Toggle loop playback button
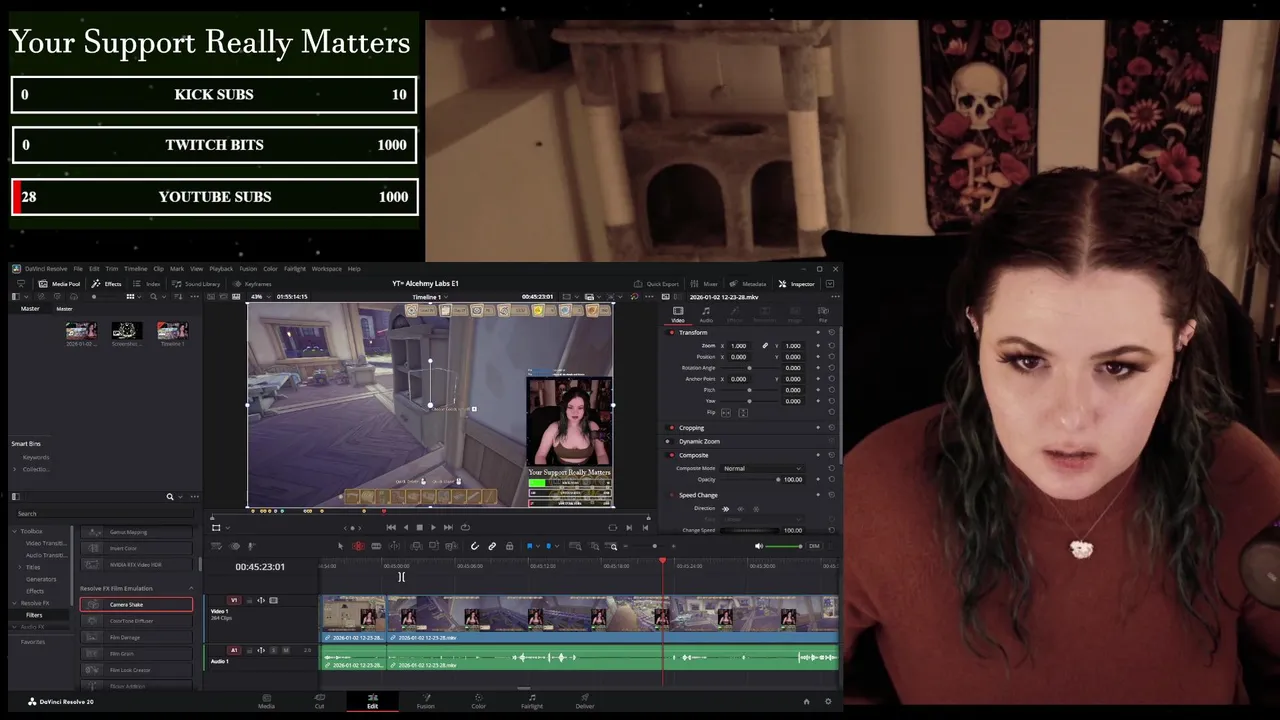The height and width of the screenshot is (720, 1280). coord(465,527)
